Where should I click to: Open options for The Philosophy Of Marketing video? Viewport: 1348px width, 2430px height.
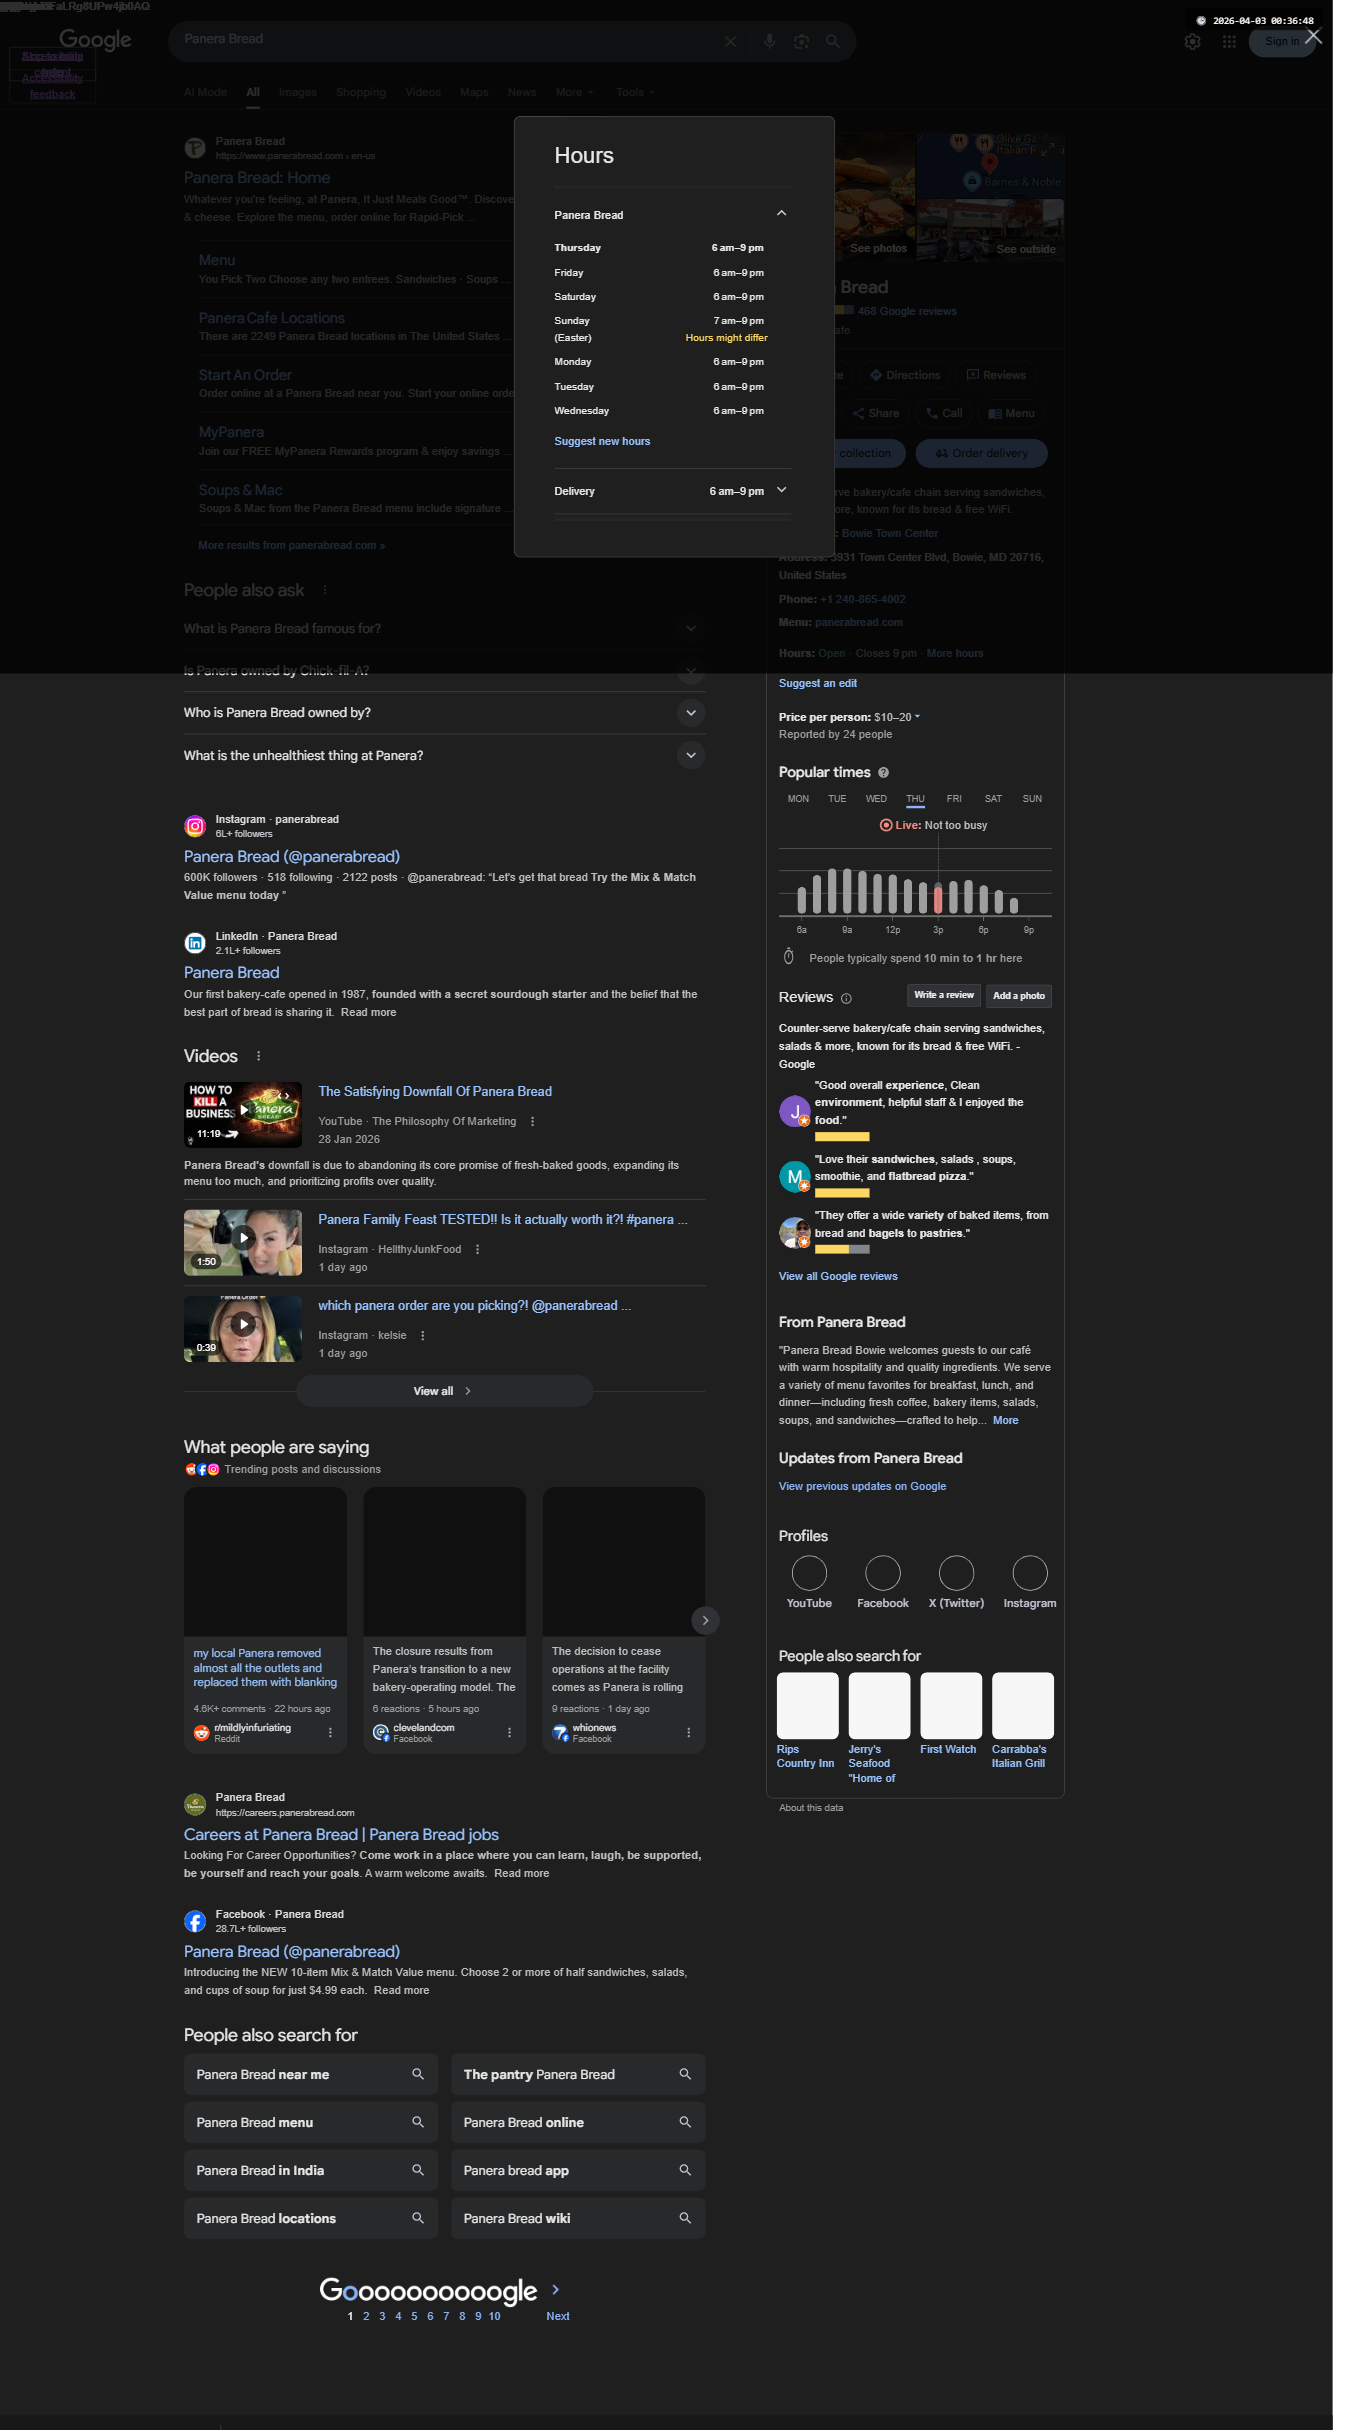[x=532, y=1121]
